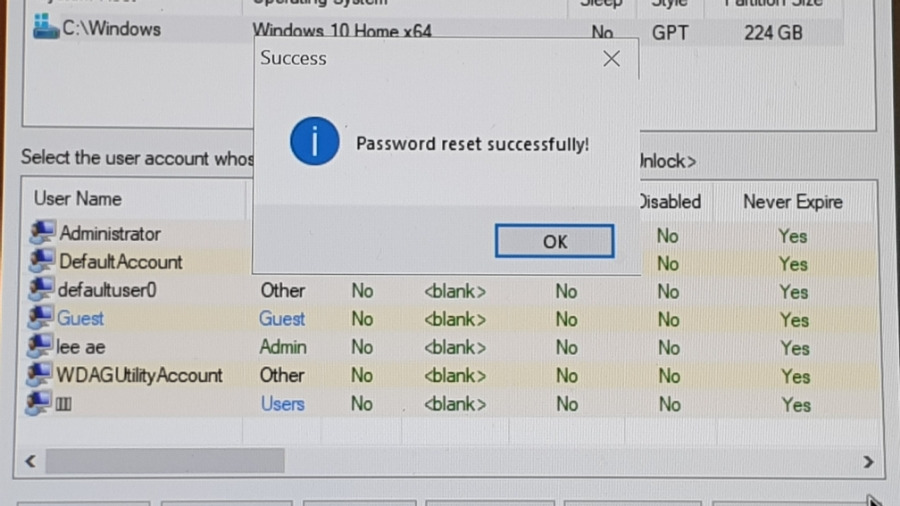Screen dimensions: 900x506
Task: Select the WDAGUtilityAccount icon
Action: click(x=40, y=374)
